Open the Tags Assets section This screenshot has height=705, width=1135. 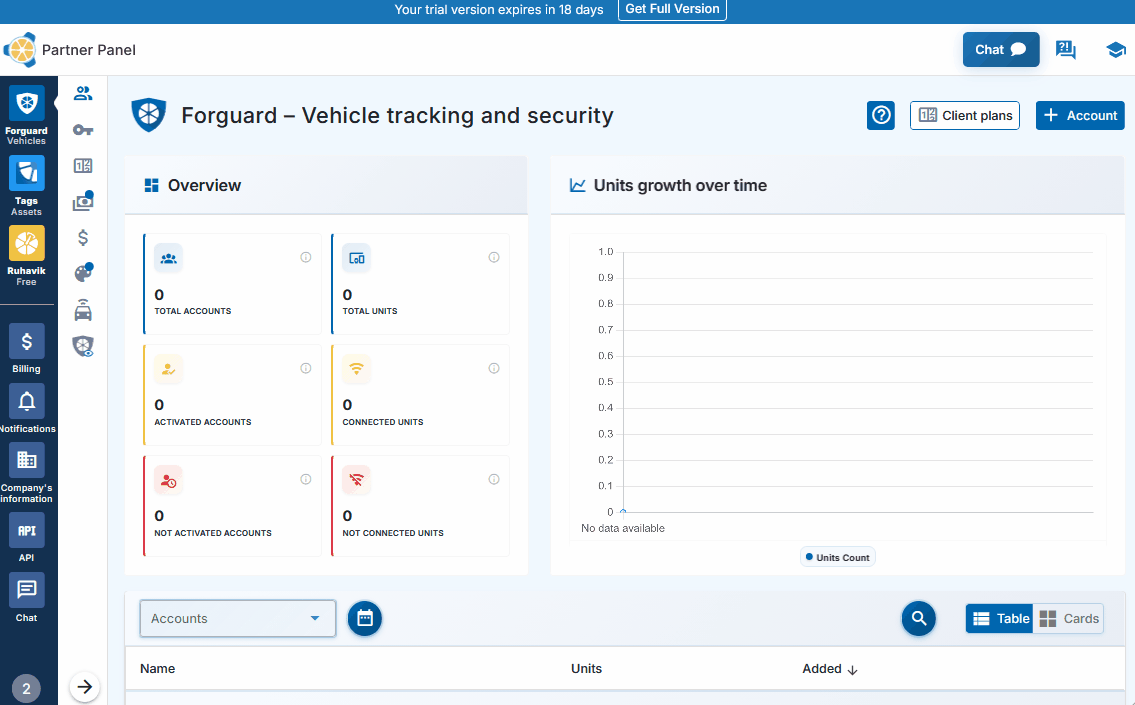tap(27, 185)
